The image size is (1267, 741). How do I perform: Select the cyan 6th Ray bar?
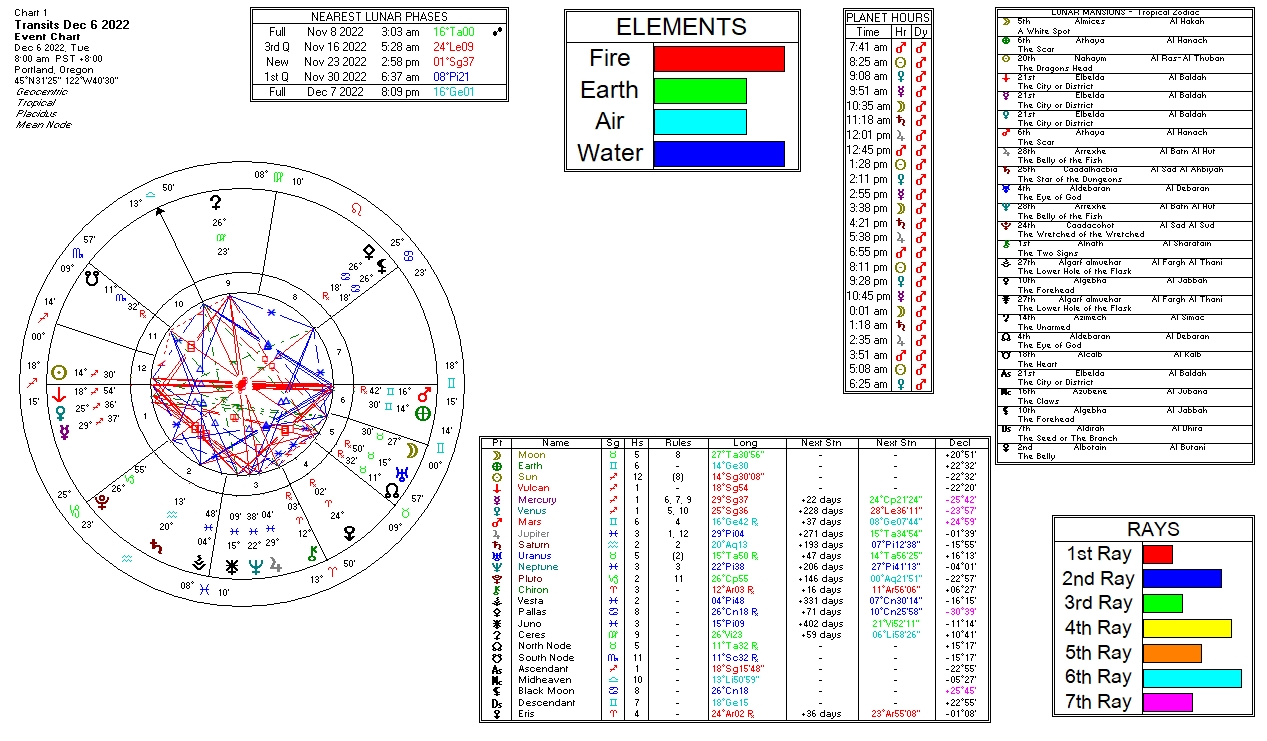click(1192, 677)
